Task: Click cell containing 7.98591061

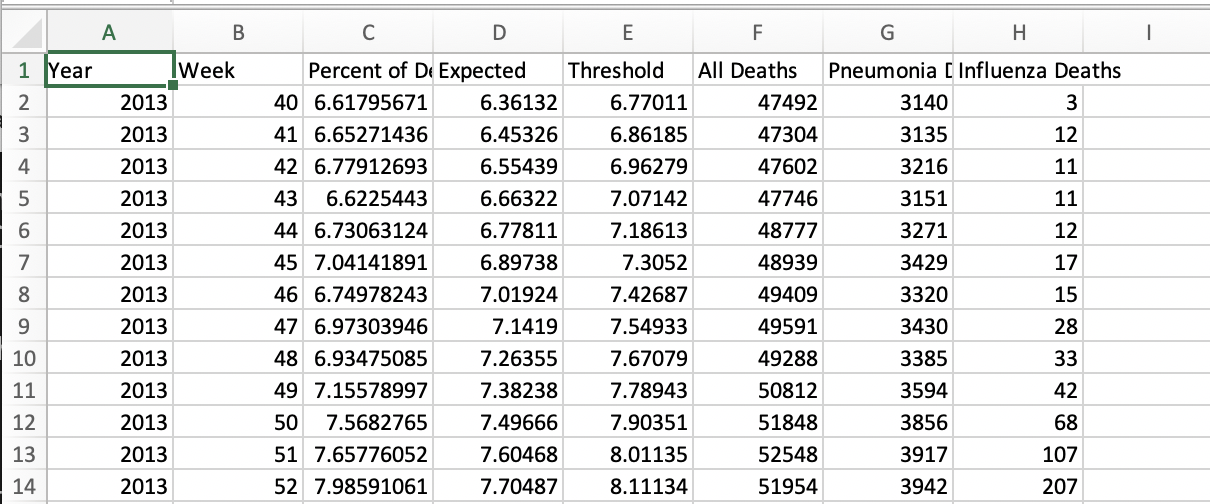Action: point(368,487)
